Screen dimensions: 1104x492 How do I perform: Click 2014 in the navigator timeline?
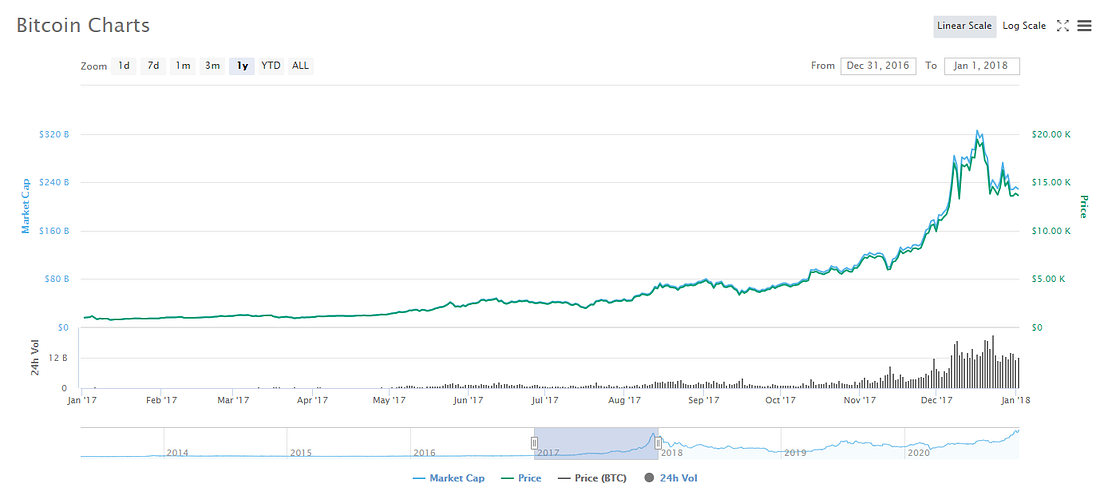click(x=177, y=452)
